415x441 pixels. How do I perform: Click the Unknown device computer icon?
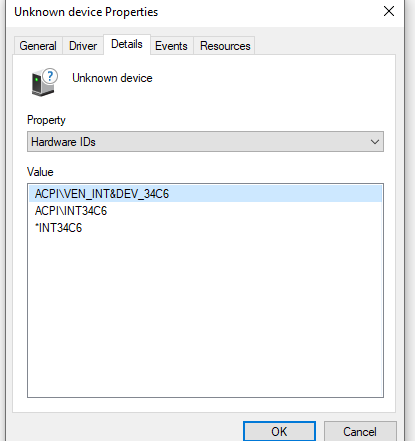pyautogui.click(x=44, y=83)
